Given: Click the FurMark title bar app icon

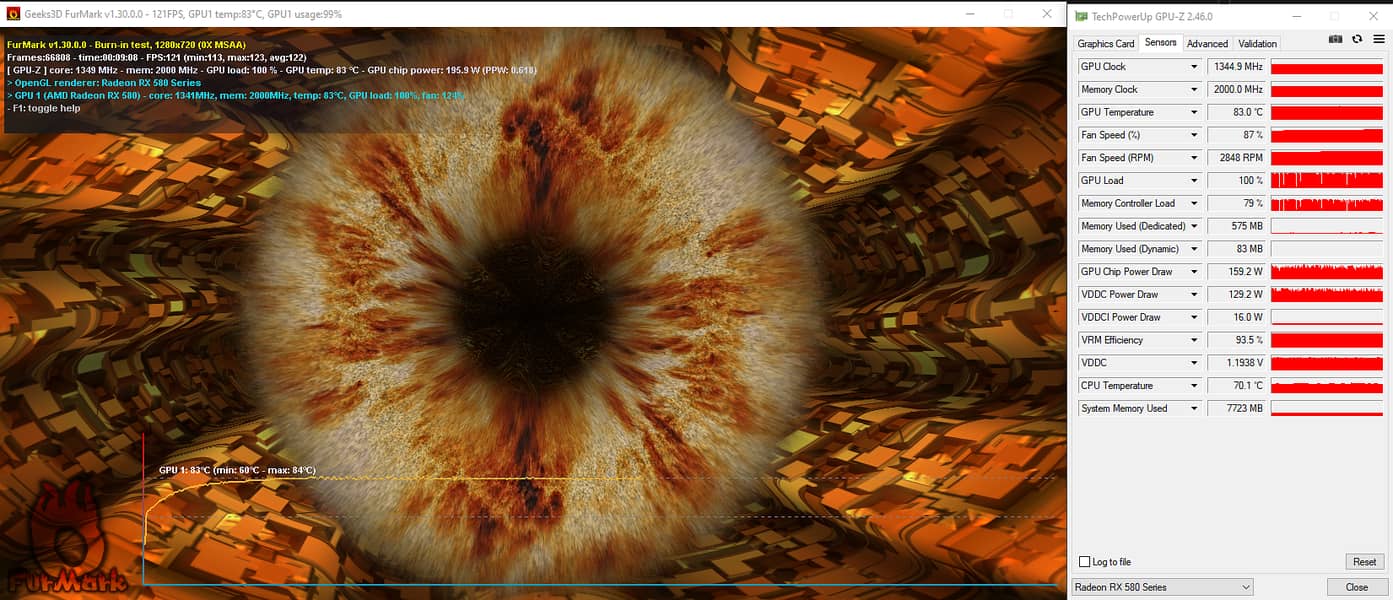Looking at the screenshot, I should 14,14.
